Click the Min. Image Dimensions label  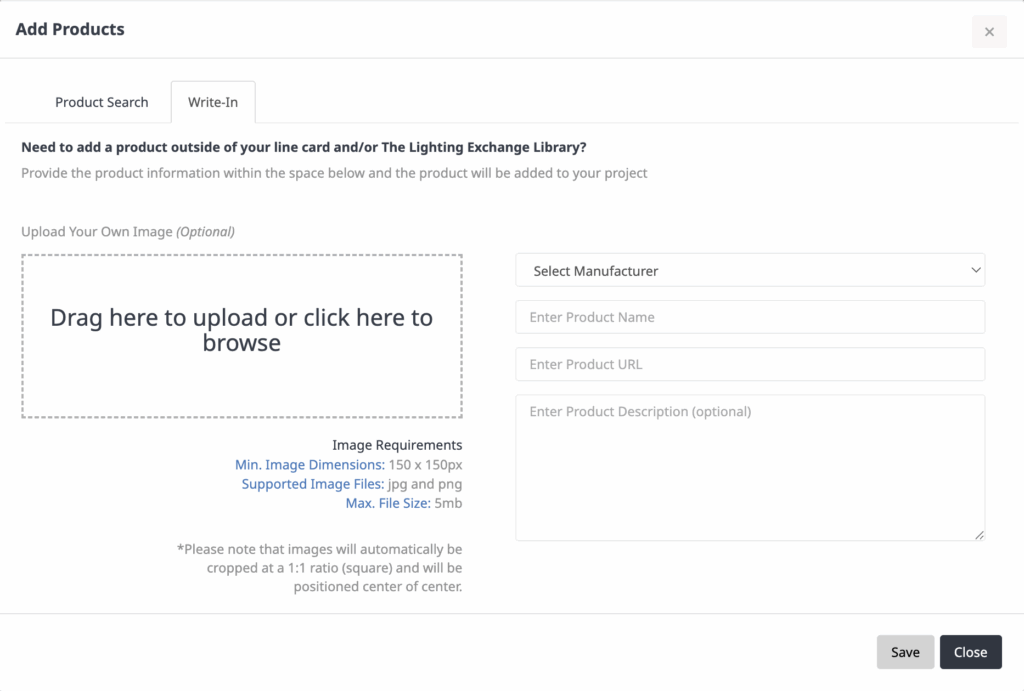pos(309,464)
